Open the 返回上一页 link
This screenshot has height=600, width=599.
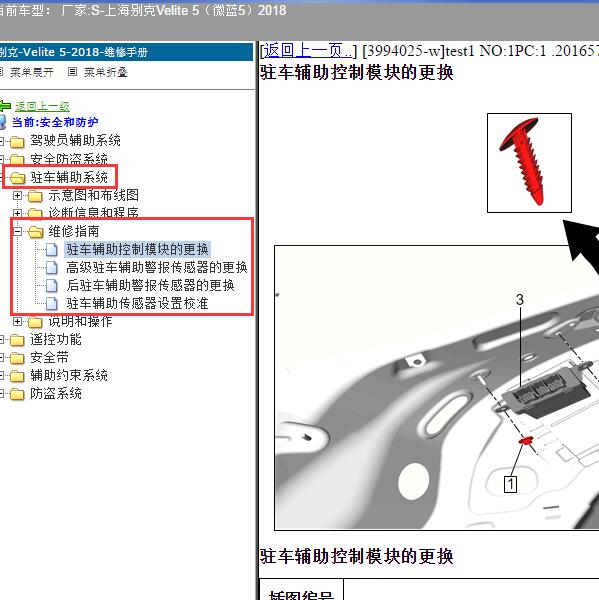[308, 51]
